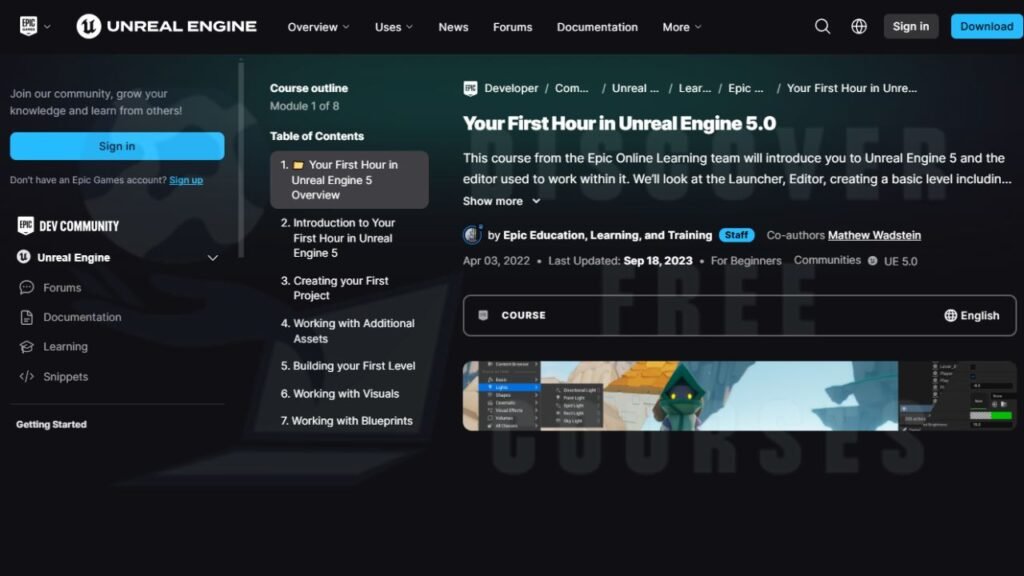Click the breadcrumb Epic logo icon
The height and width of the screenshot is (576, 1024).
(470, 88)
